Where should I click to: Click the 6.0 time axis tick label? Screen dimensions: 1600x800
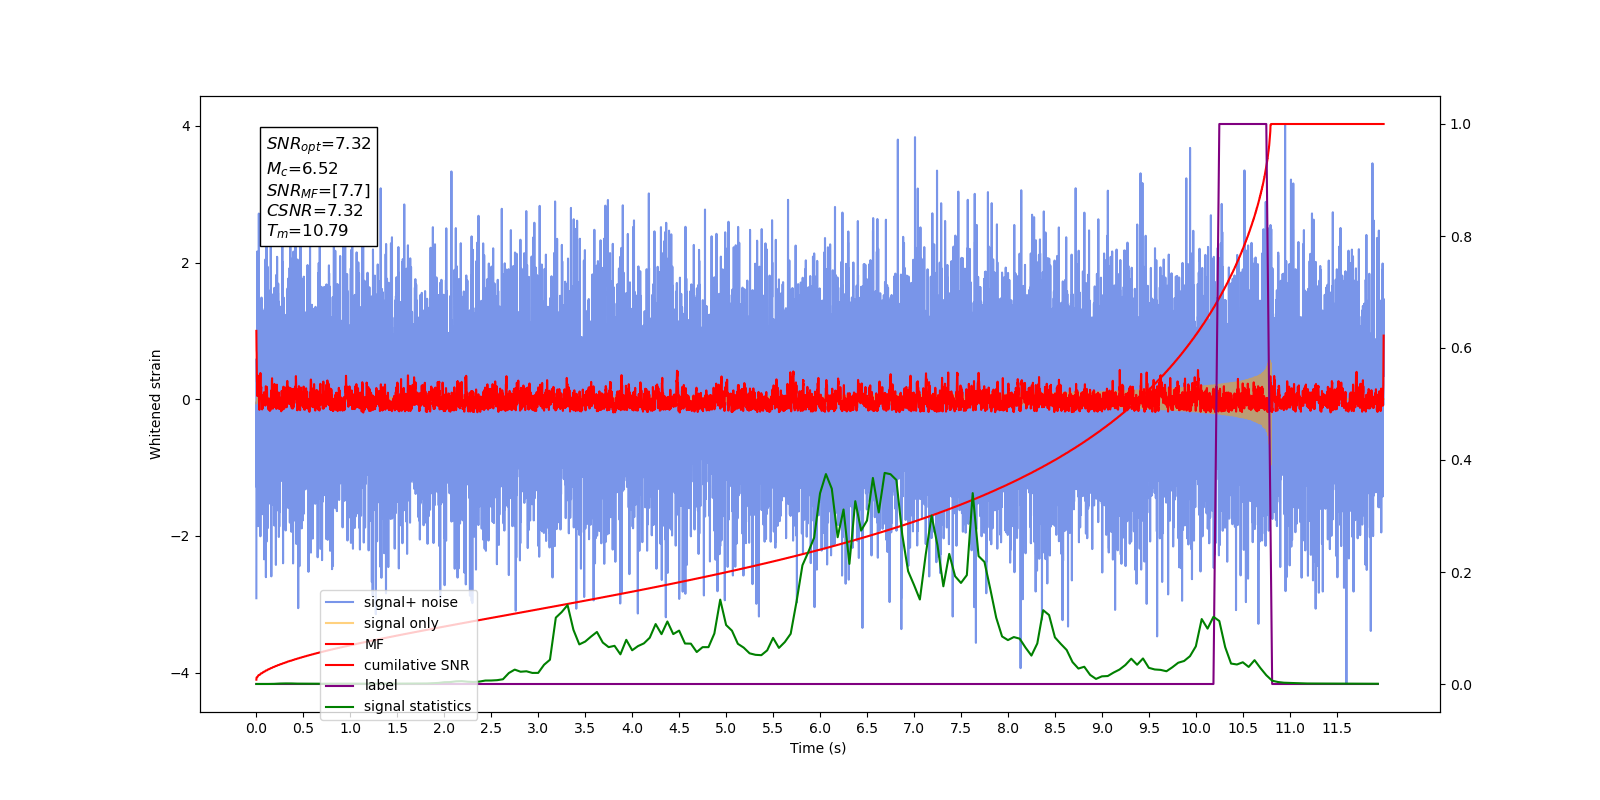point(820,728)
